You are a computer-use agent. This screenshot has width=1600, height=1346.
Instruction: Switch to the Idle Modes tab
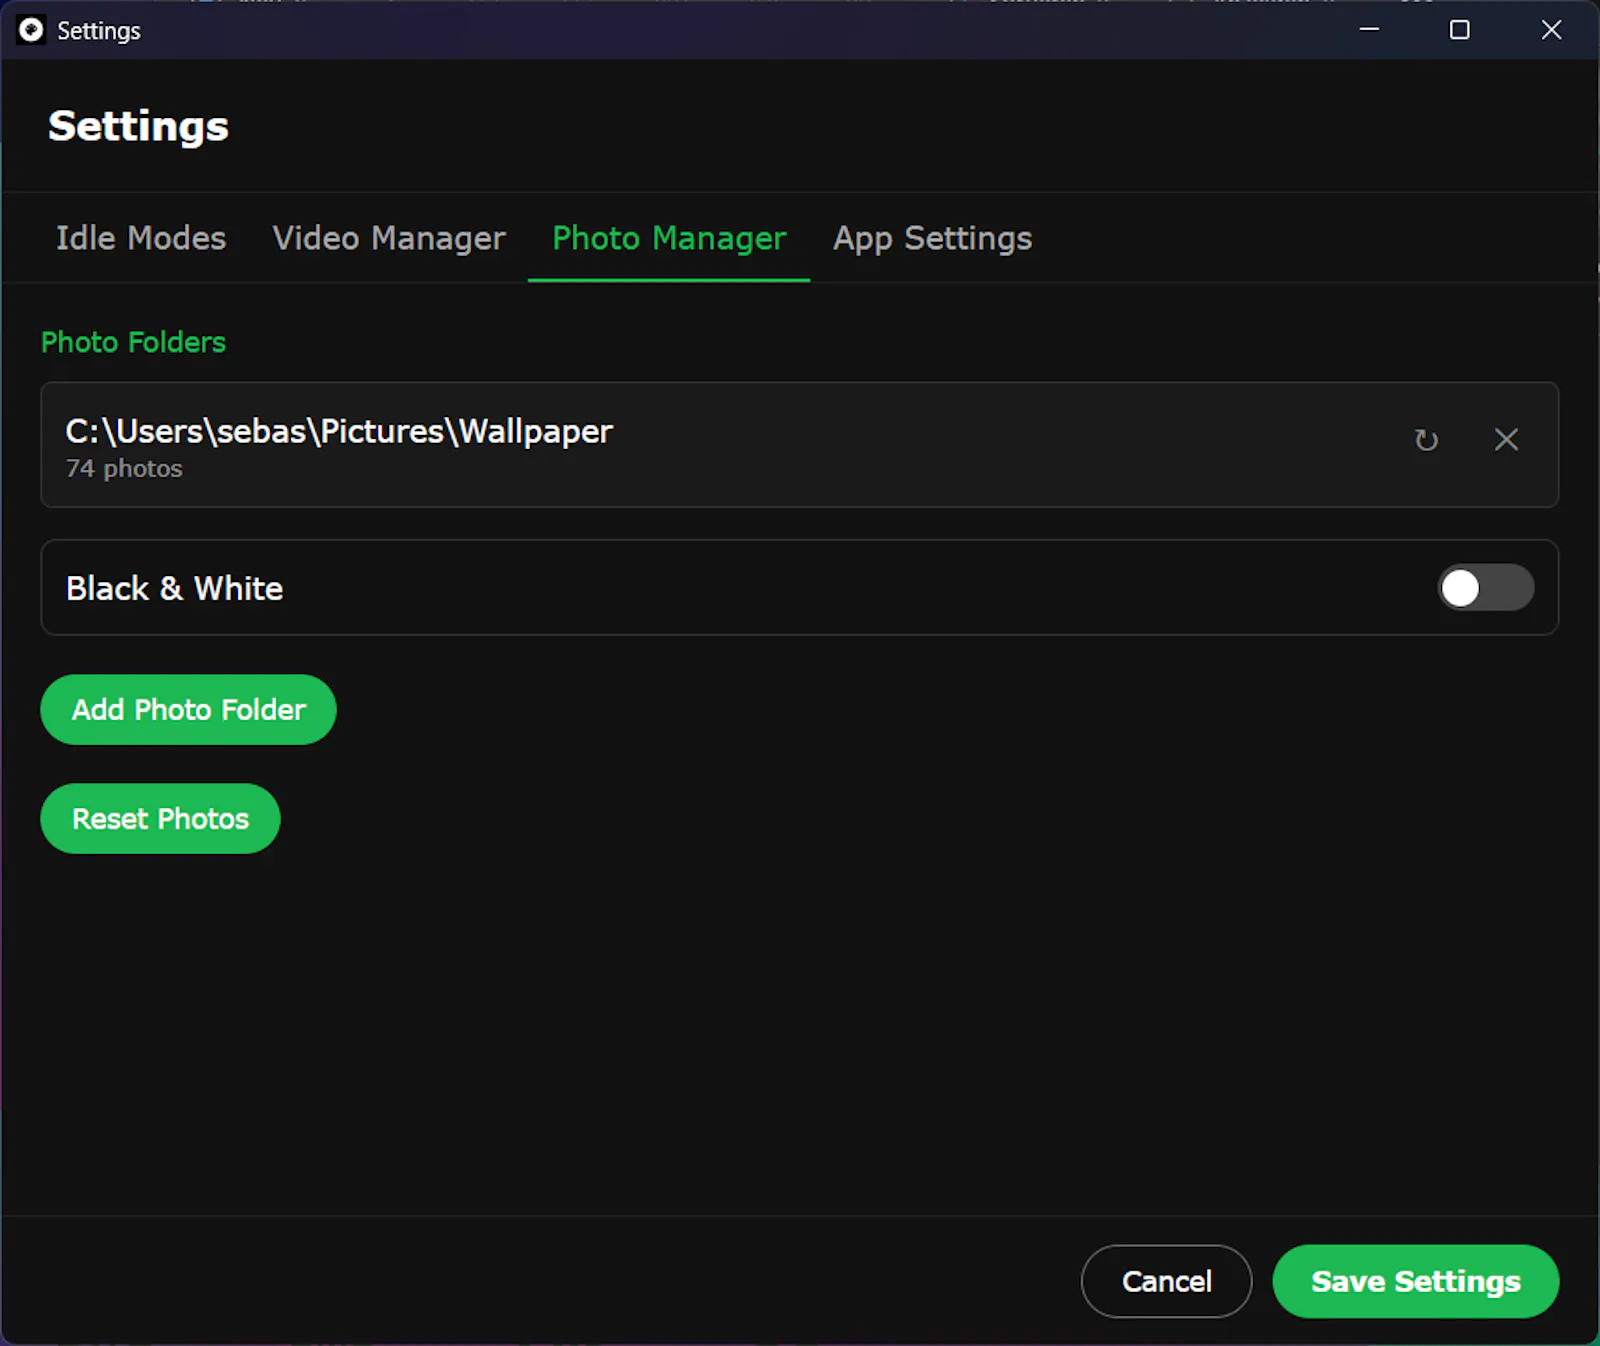pos(141,238)
